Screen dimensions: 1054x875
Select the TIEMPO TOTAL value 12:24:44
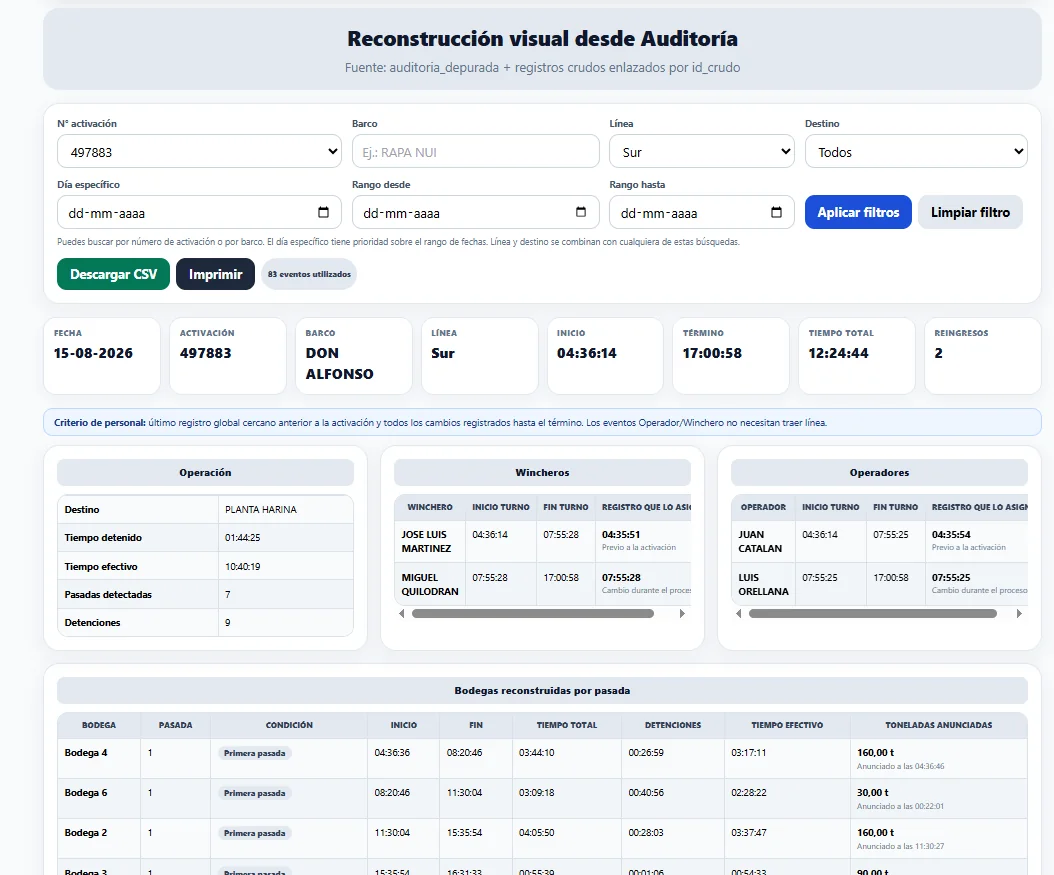pos(838,353)
